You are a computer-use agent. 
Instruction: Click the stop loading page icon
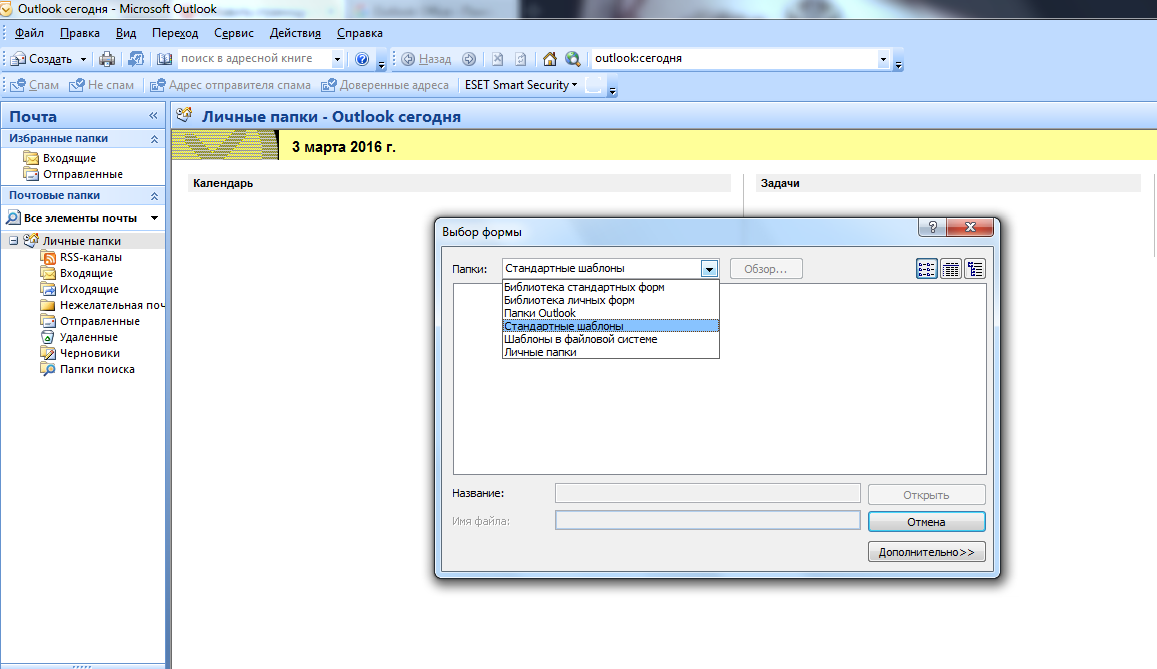[x=497, y=59]
